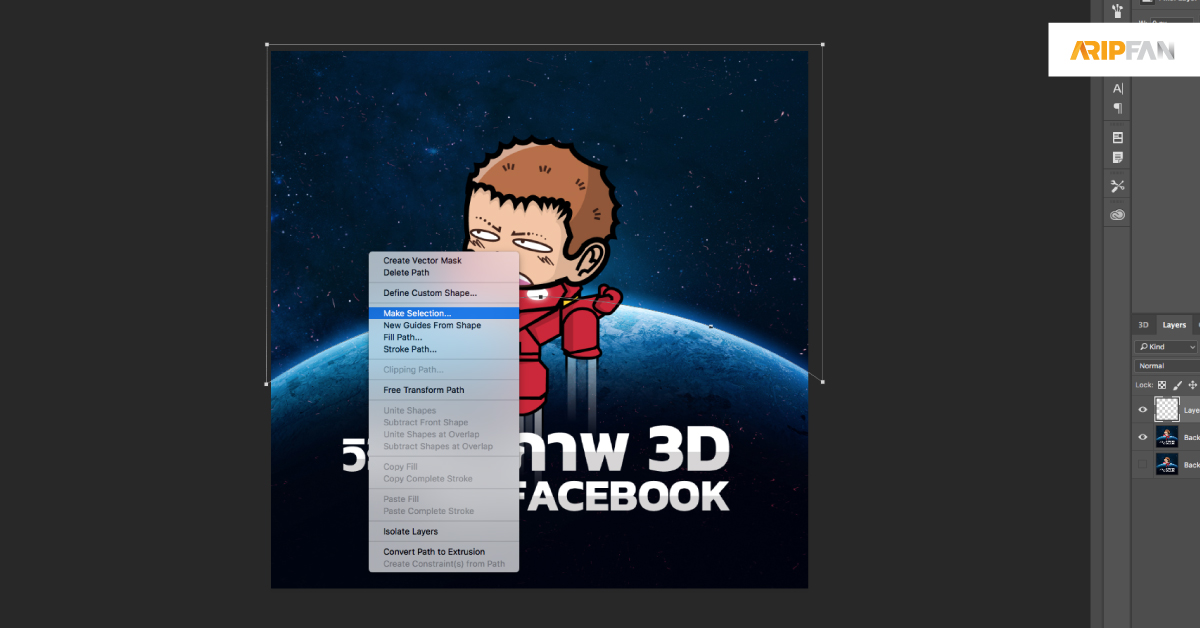
Task: Click Paste Complete Stroke entry
Action: (x=428, y=511)
